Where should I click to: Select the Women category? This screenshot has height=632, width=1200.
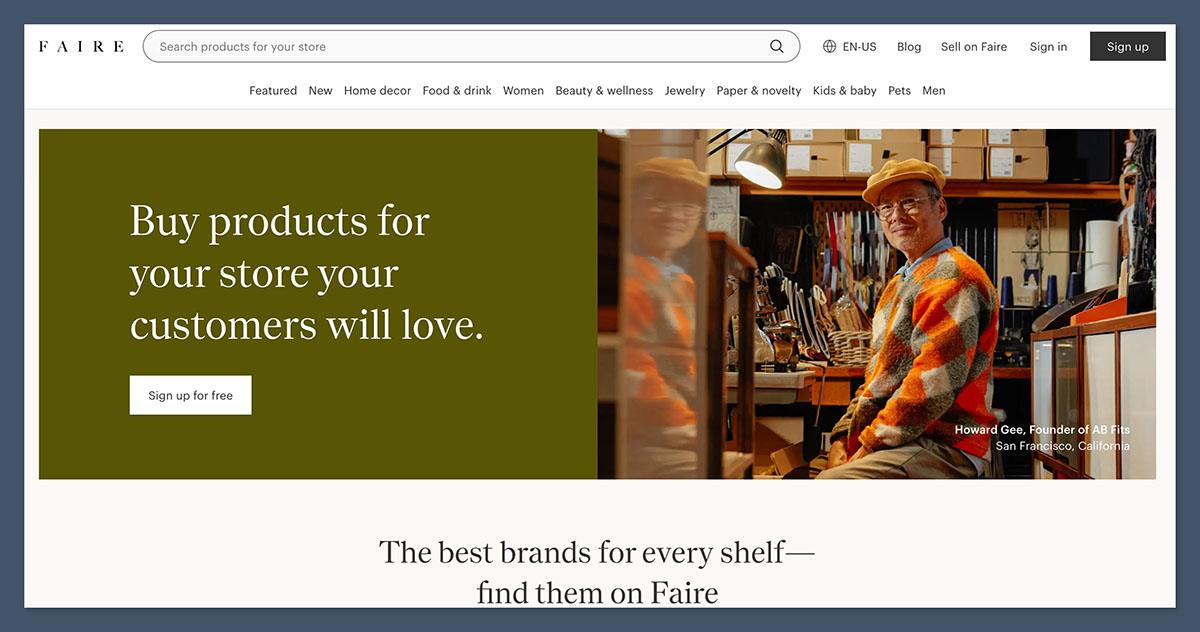click(x=523, y=91)
